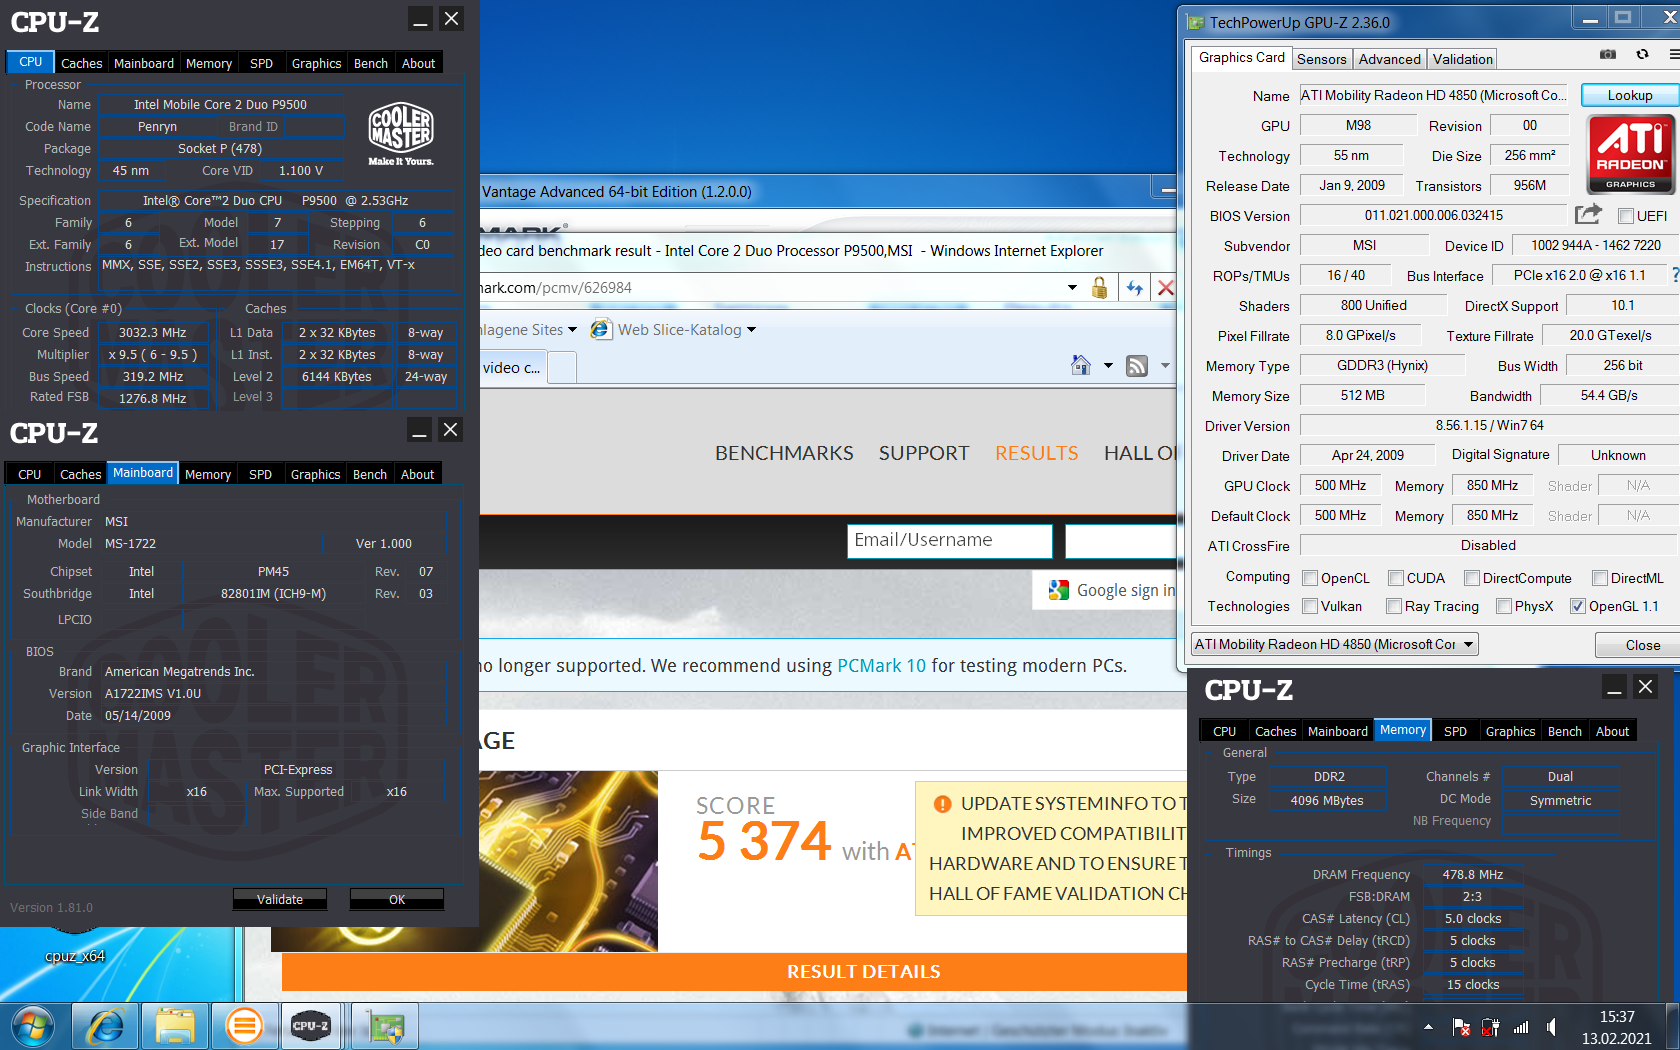This screenshot has width=1680, height=1050.
Task: Open Graphics tab in CPU-Z Mainboard window
Action: 316,474
